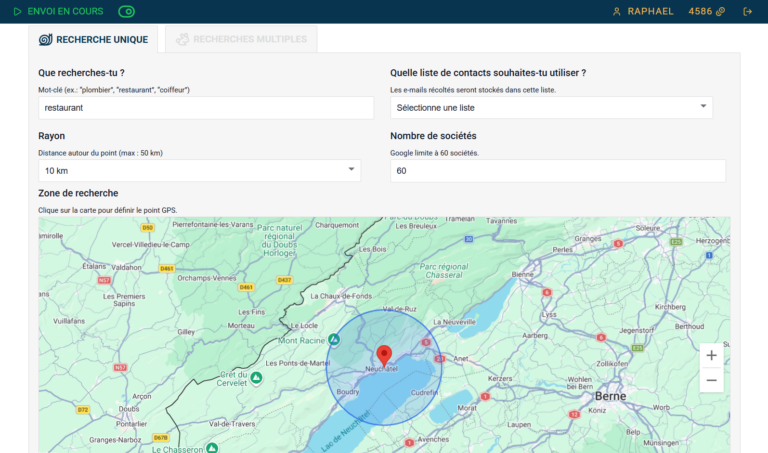Click the Parc régional Chasseral label
The height and width of the screenshot is (453, 768).
coord(444,271)
